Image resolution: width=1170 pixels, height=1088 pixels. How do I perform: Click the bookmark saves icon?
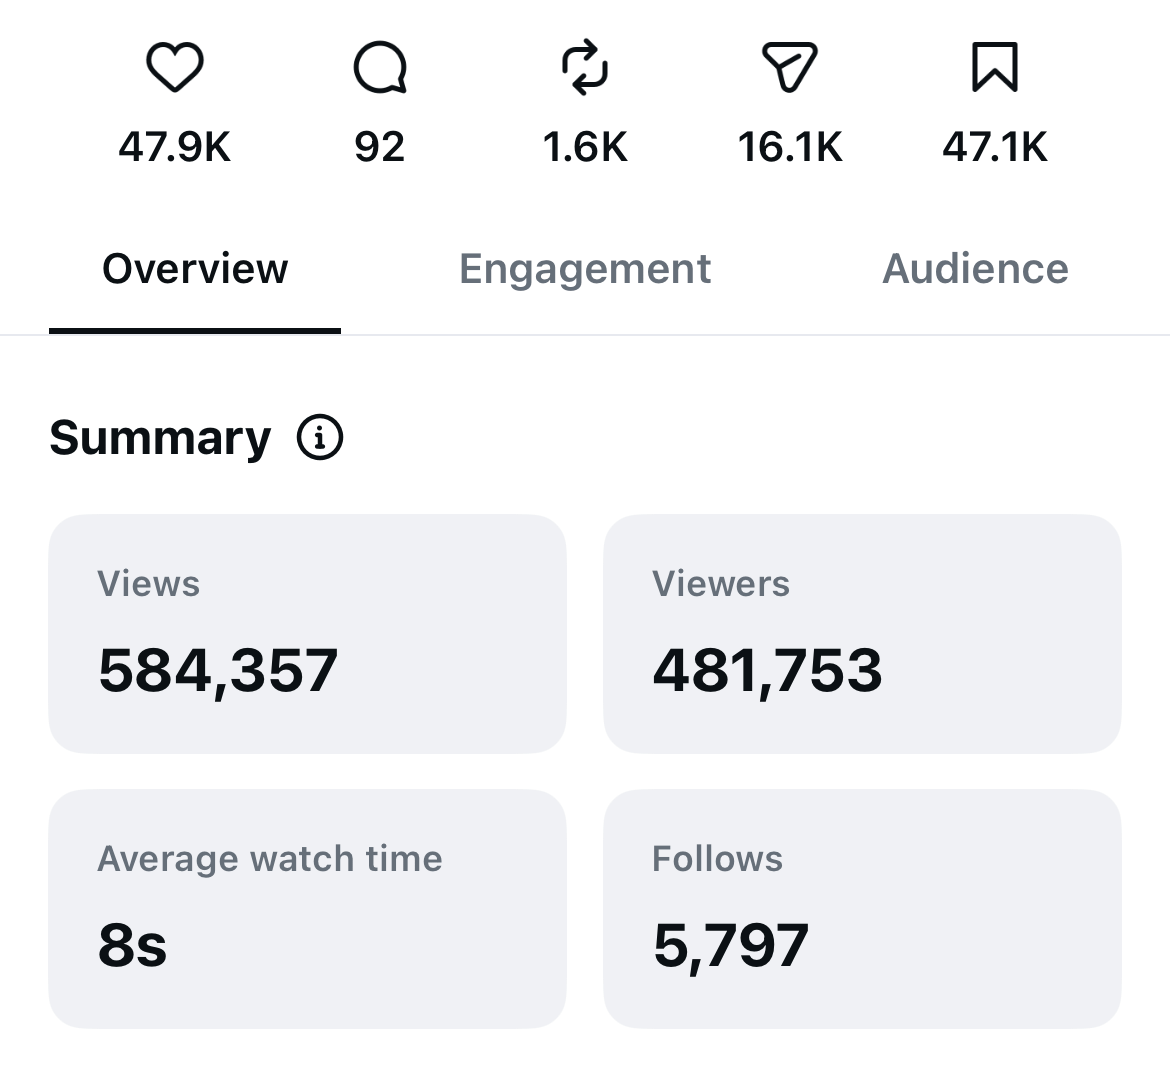995,67
